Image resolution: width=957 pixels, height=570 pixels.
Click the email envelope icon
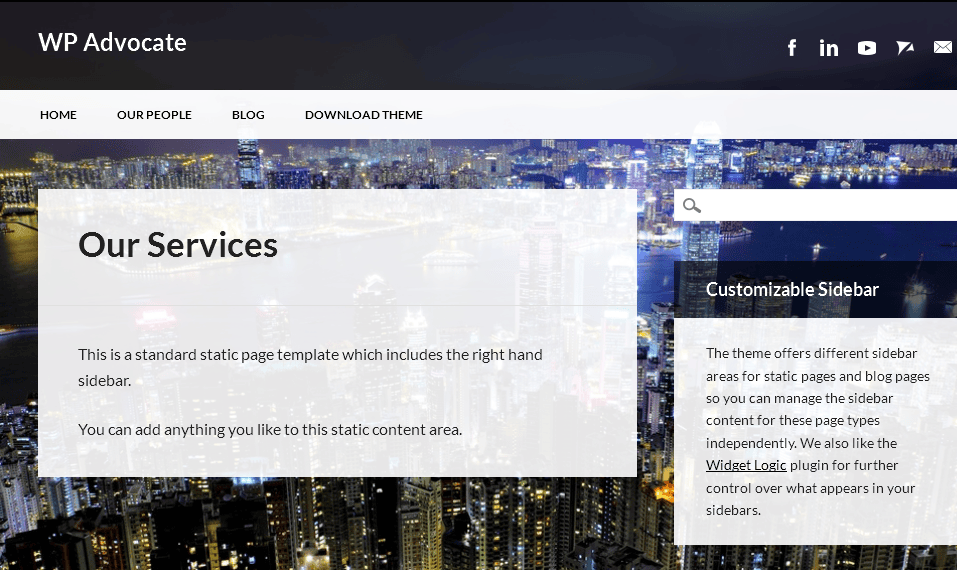point(944,47)
